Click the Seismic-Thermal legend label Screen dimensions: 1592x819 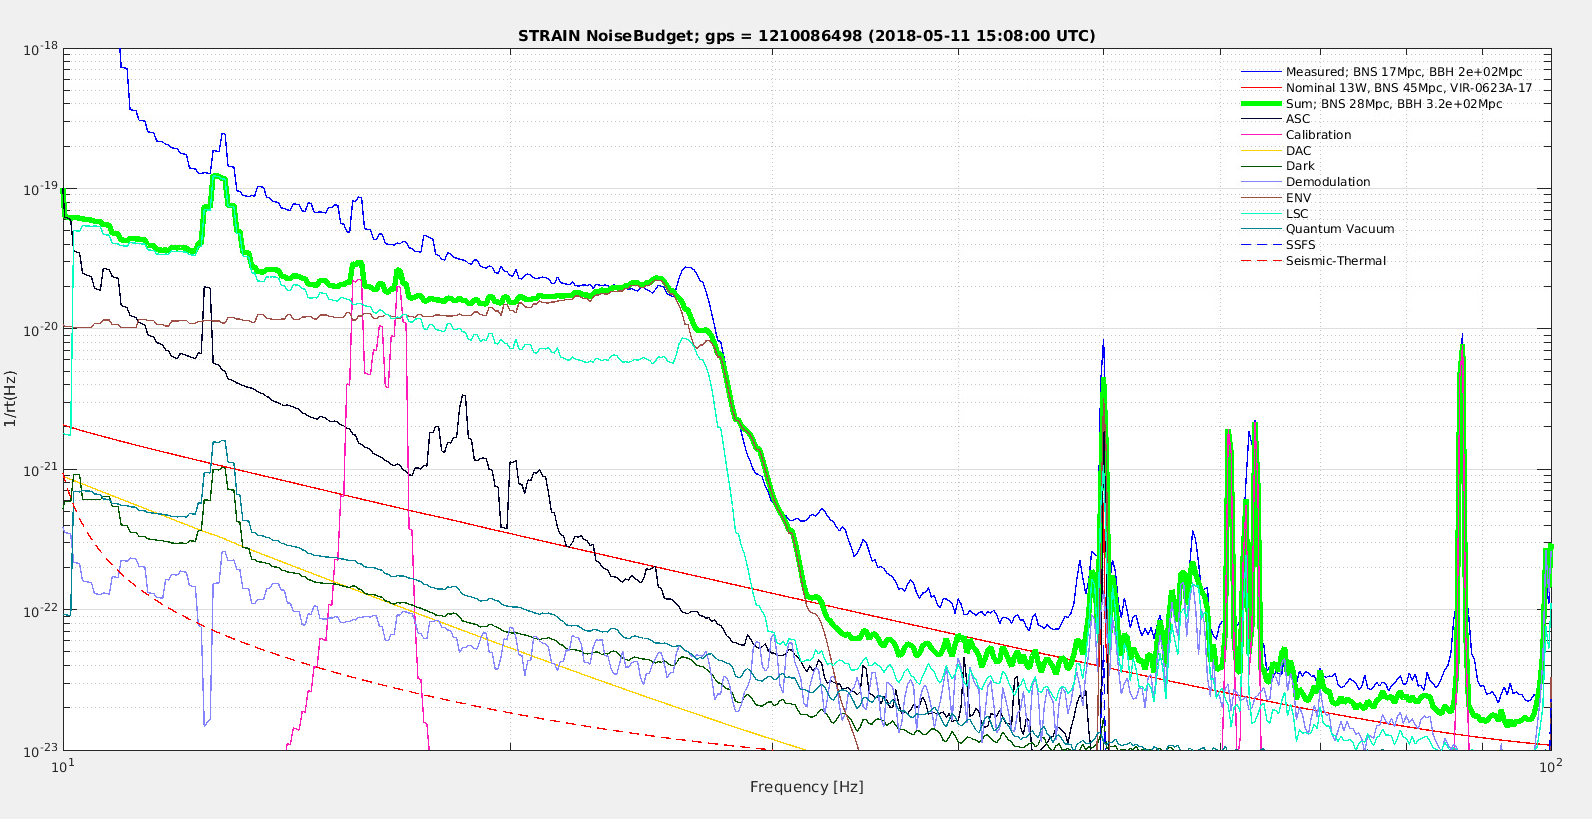(x=1336, y=261)
